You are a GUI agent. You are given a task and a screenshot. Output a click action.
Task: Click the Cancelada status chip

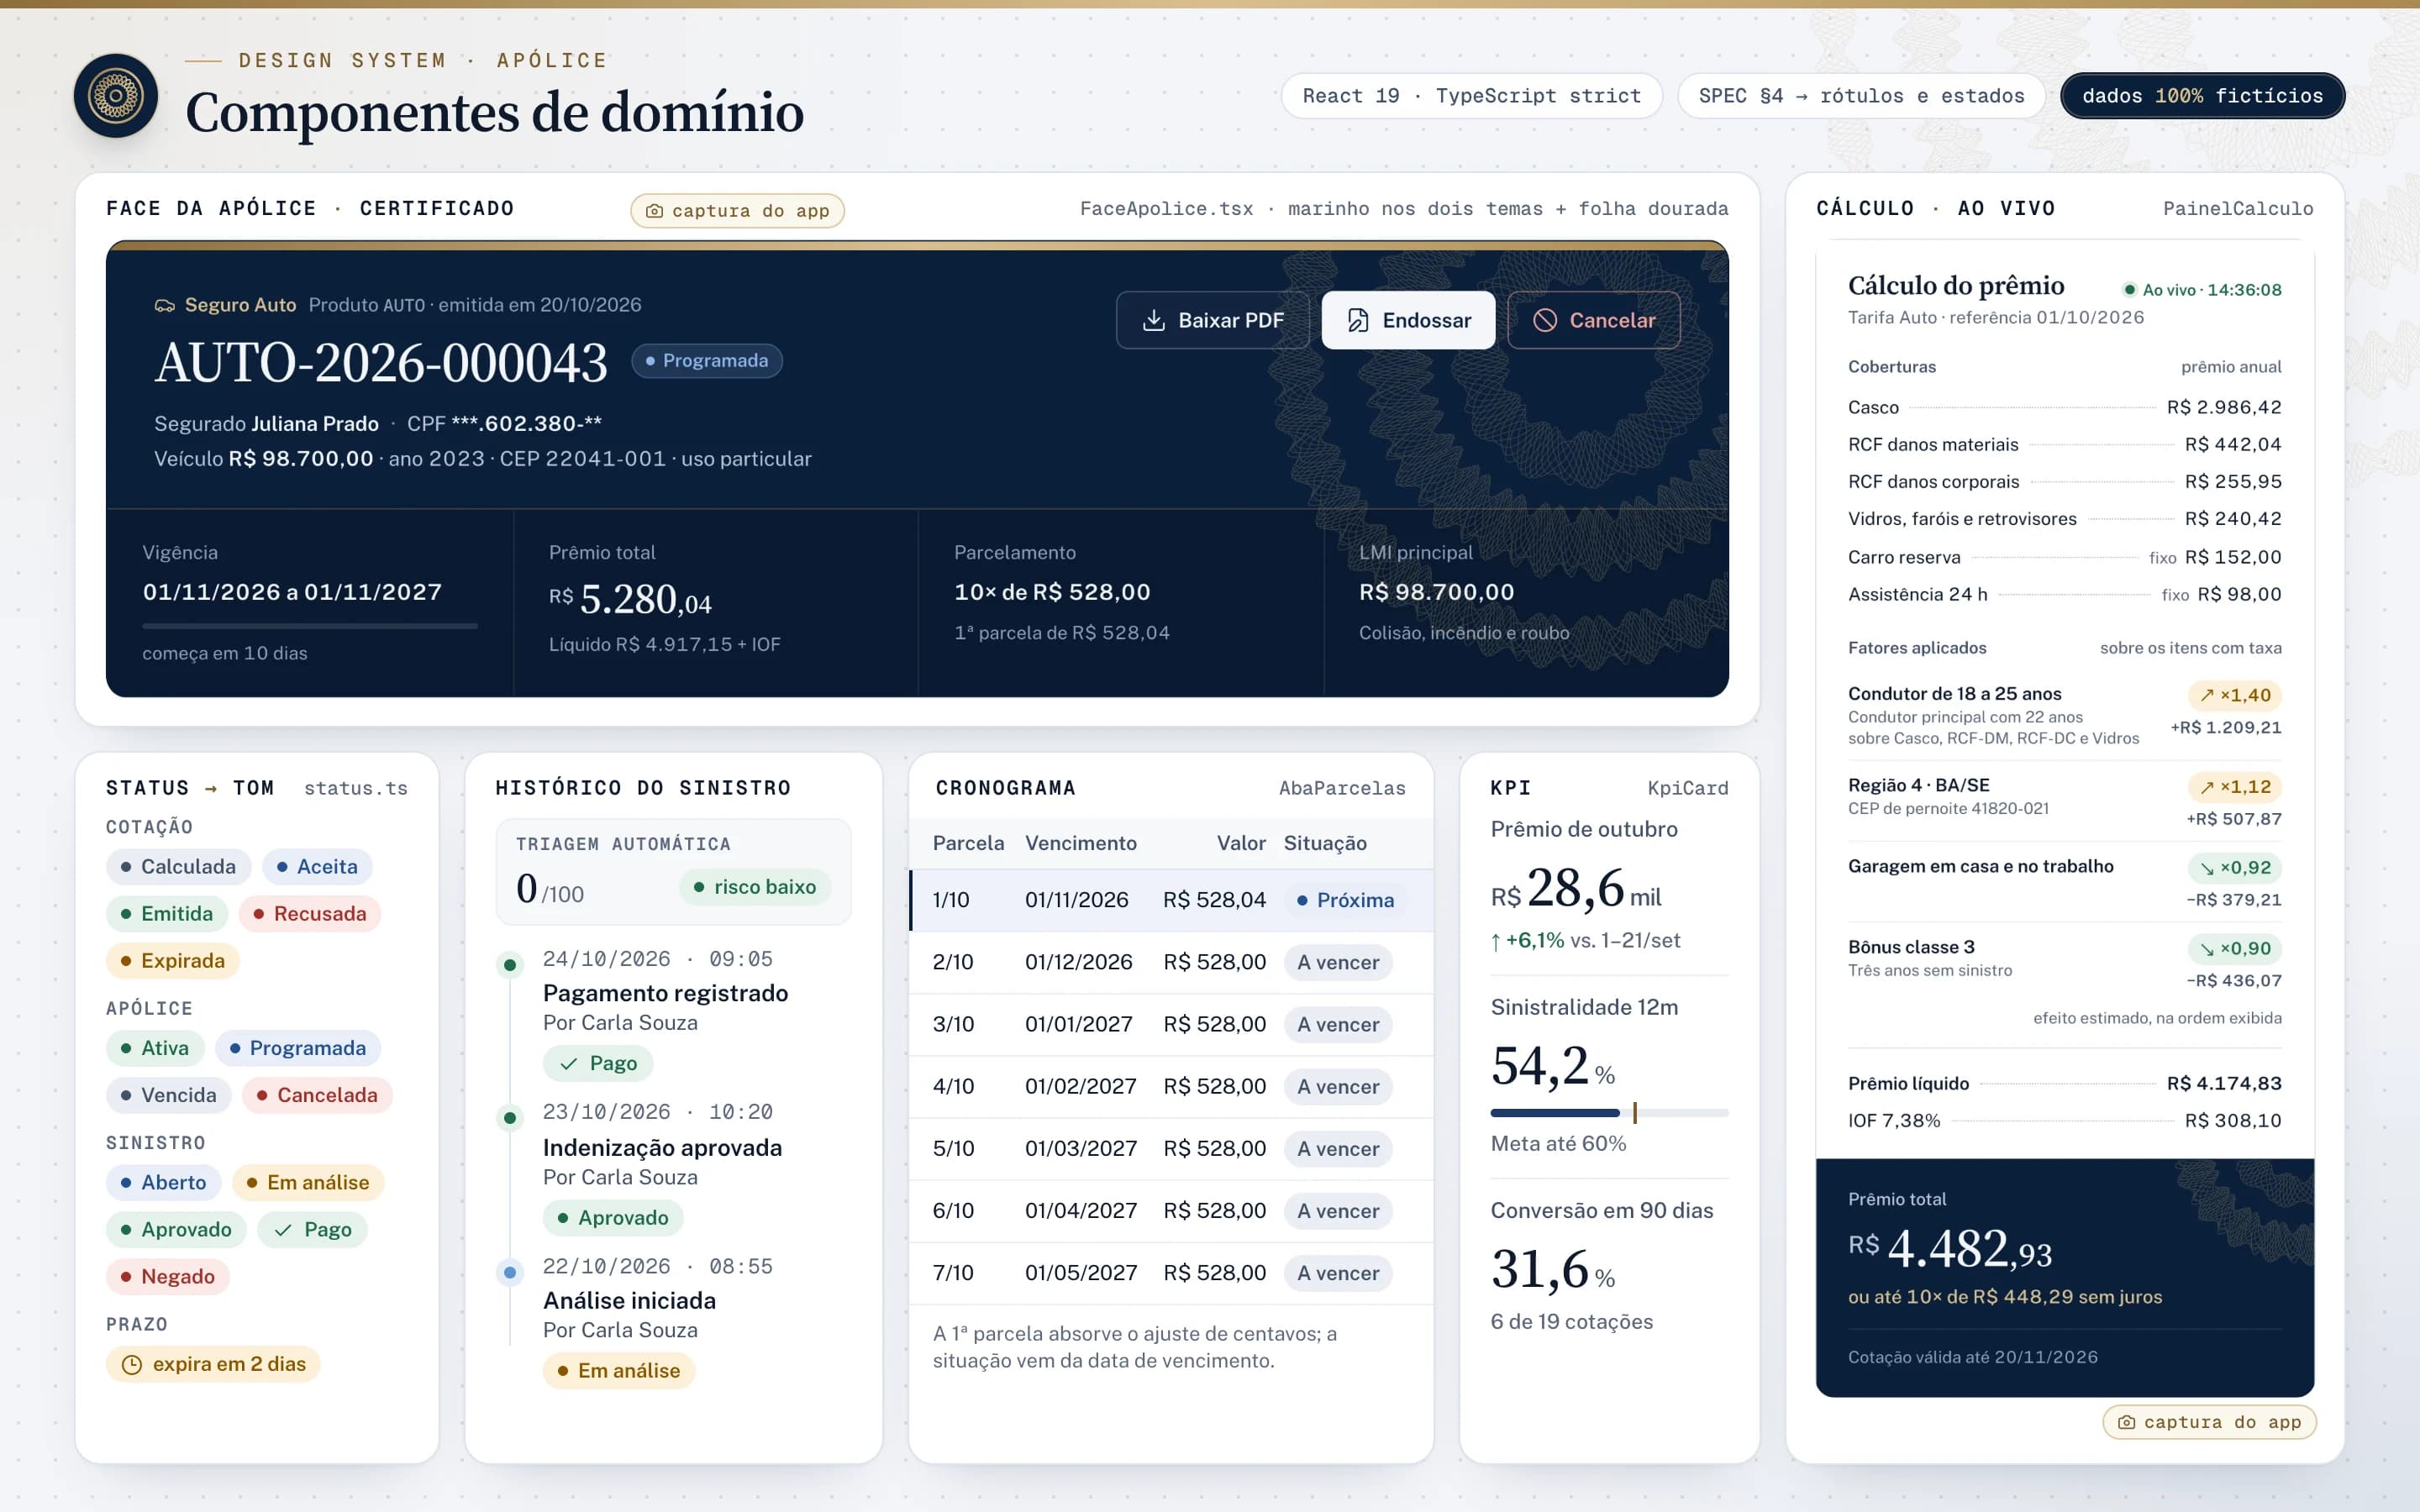pos(317,1095)
